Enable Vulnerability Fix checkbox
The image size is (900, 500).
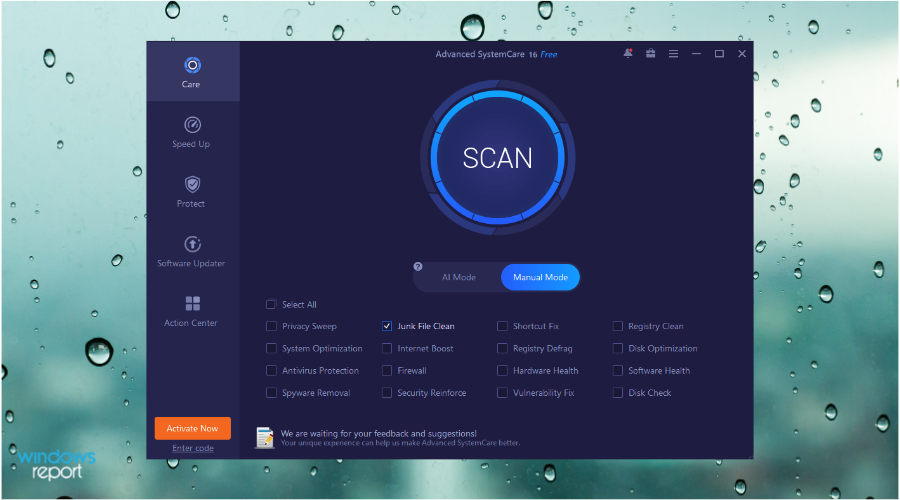pyautogui.click(x=502, y=393)
